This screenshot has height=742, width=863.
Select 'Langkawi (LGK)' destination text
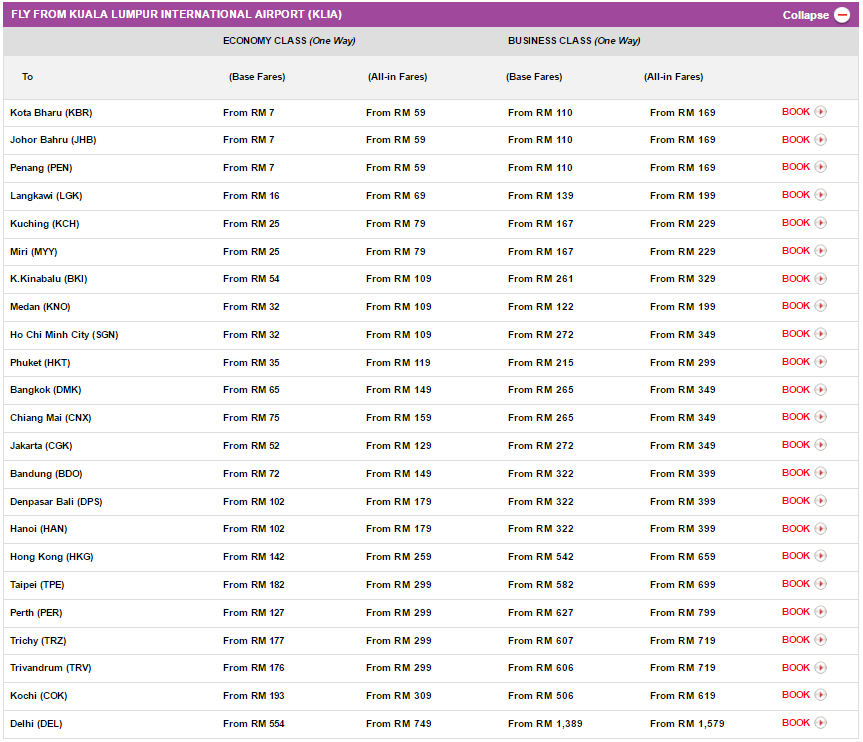[46, 196]
